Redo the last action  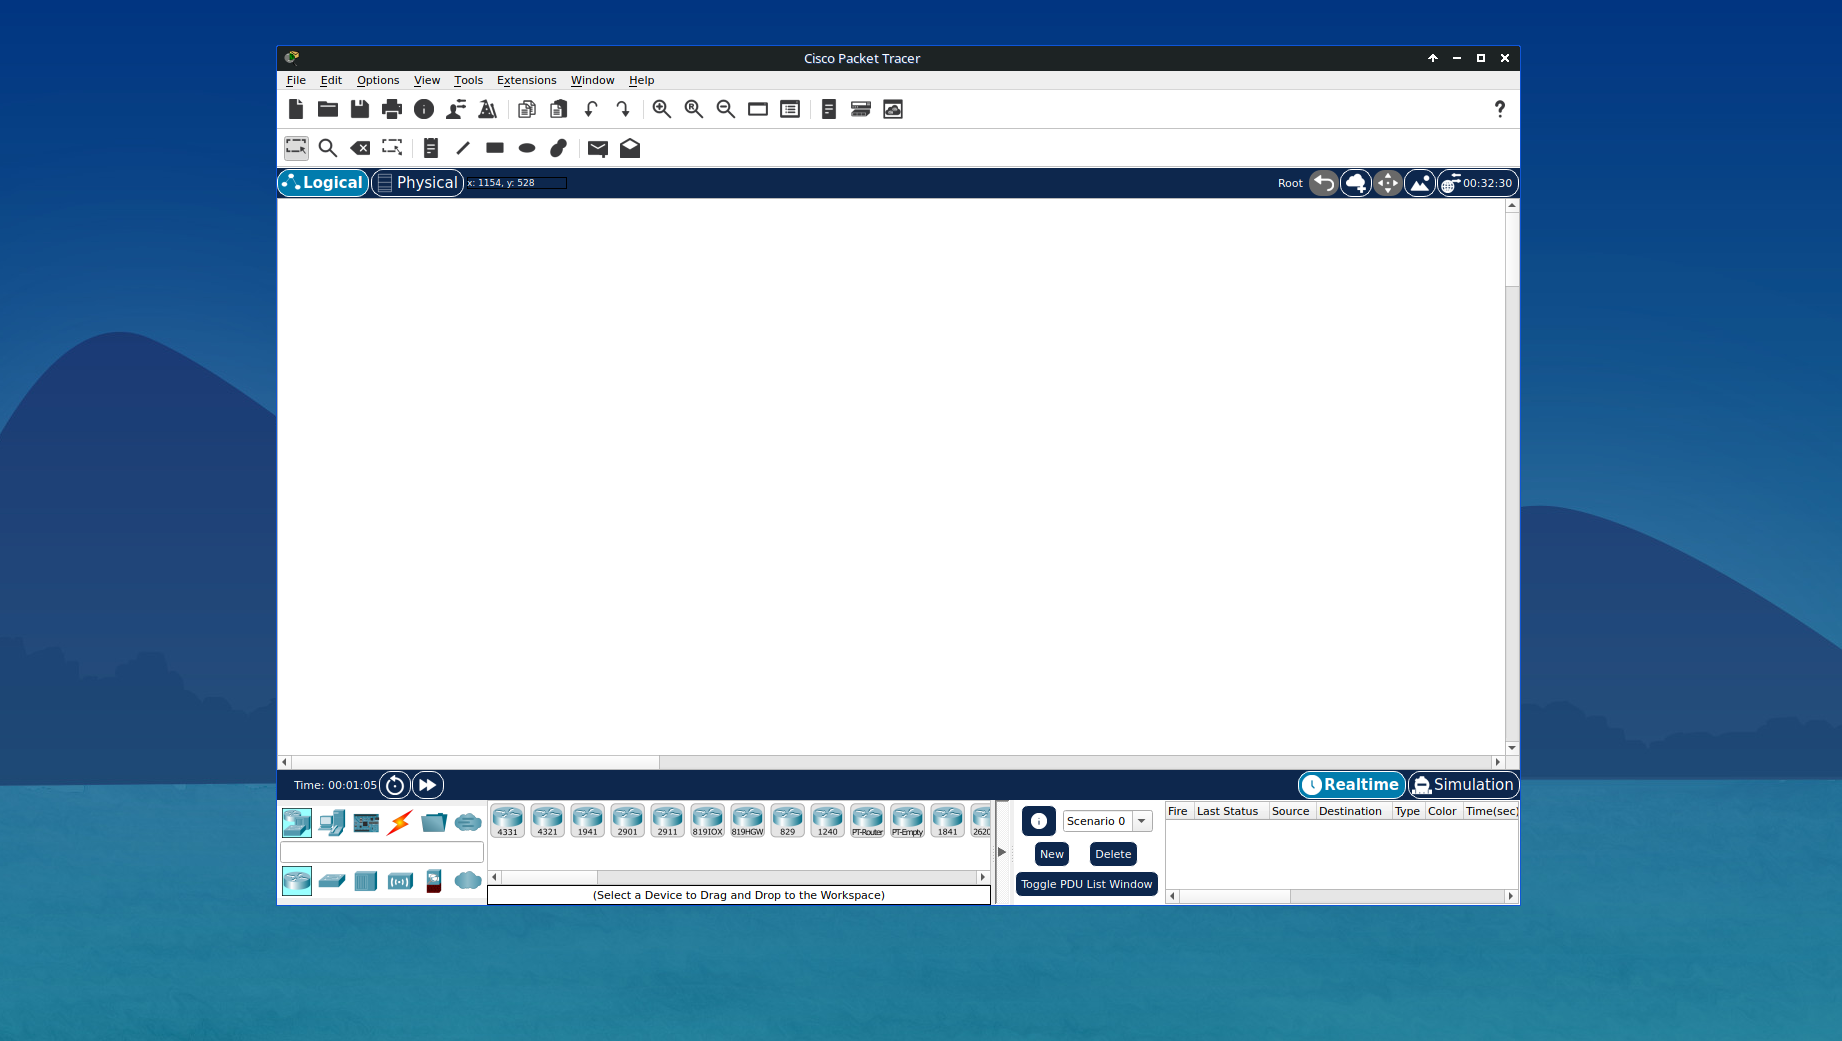623,109
